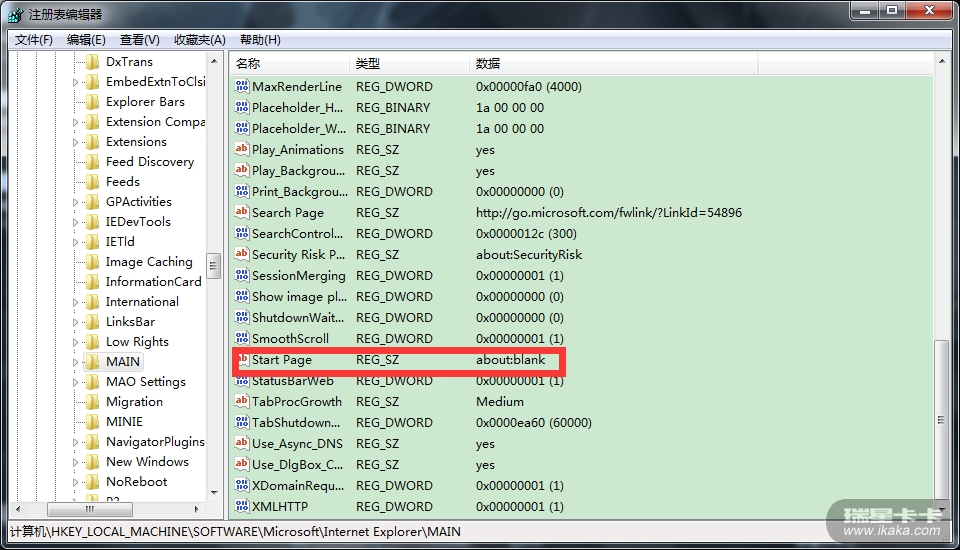This screenshot has width=960, height=550.
Task: Click the TabProcGrowth string value icon
Action: [242, 401]
